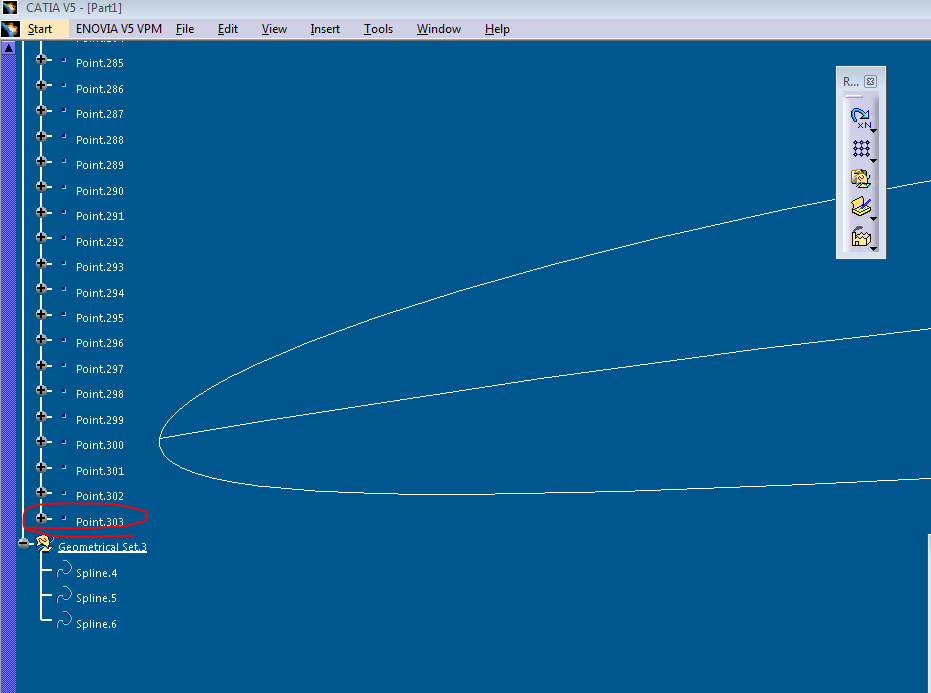931x693 pixels.
Task: Open dropdown arrow beside the factory icon
Action: (874, 248)
